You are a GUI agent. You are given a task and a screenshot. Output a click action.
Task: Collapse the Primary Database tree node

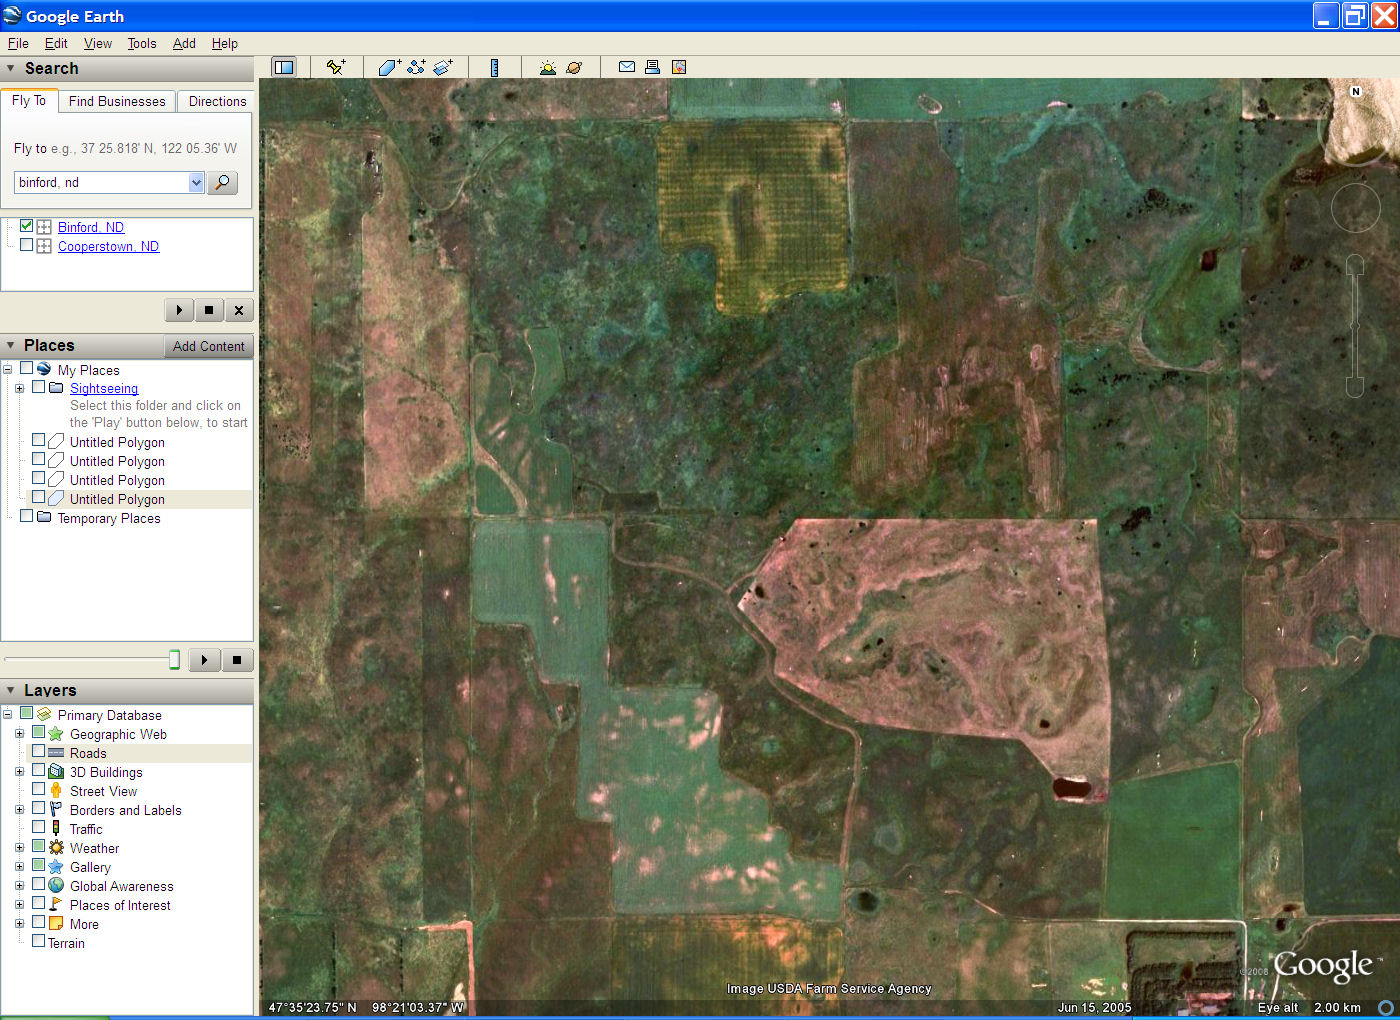click(7, 715)
